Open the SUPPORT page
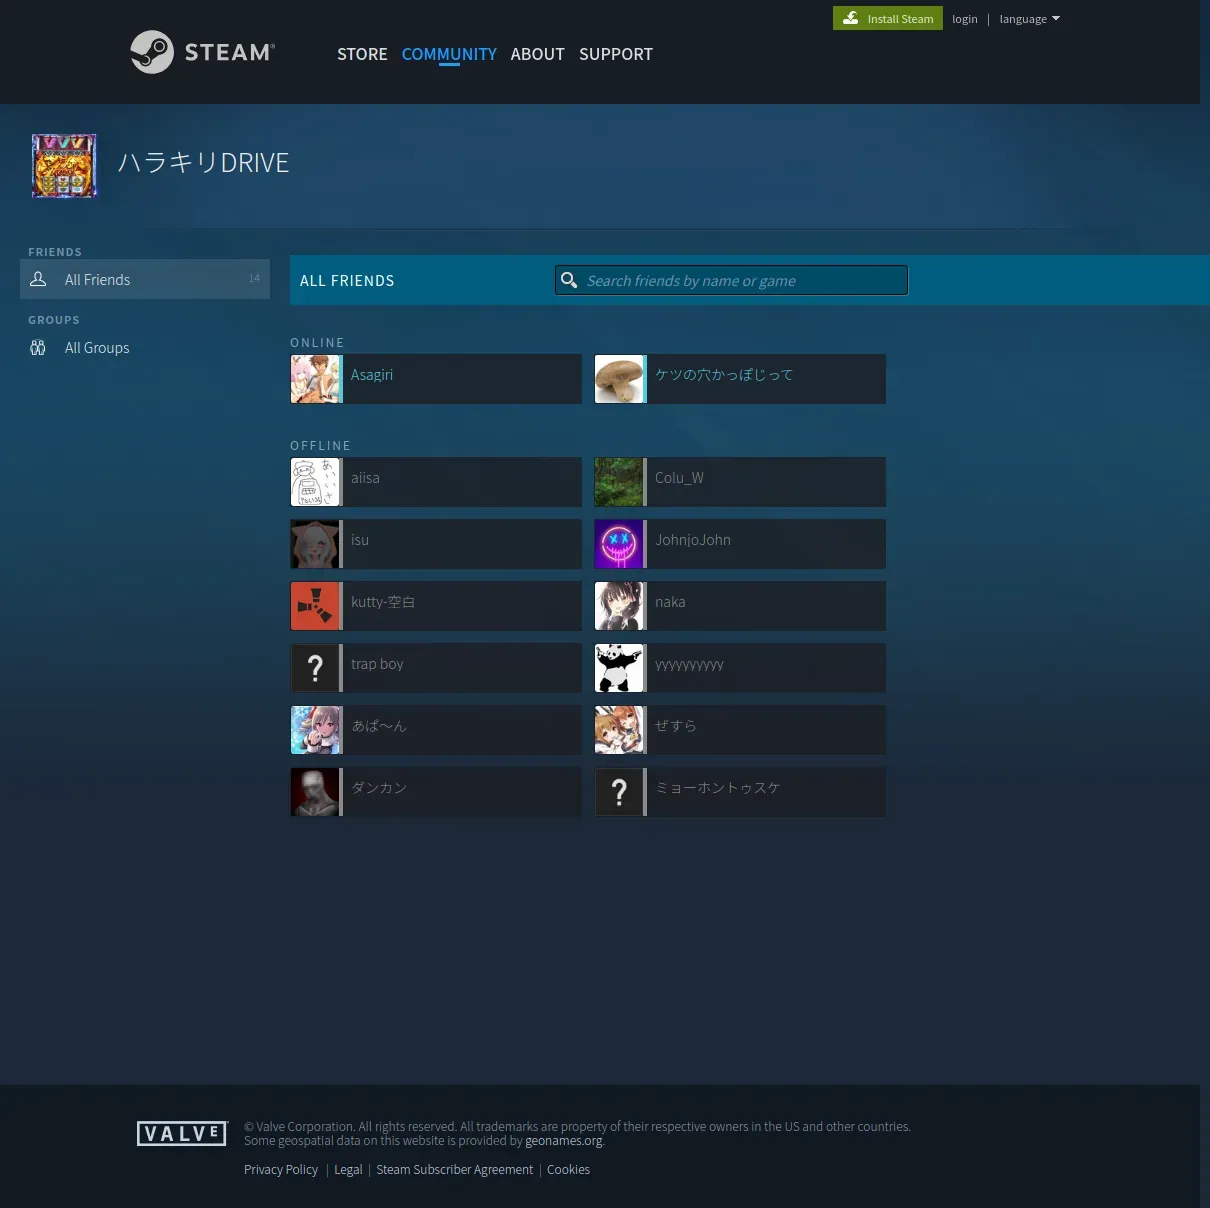 point(616,54)
